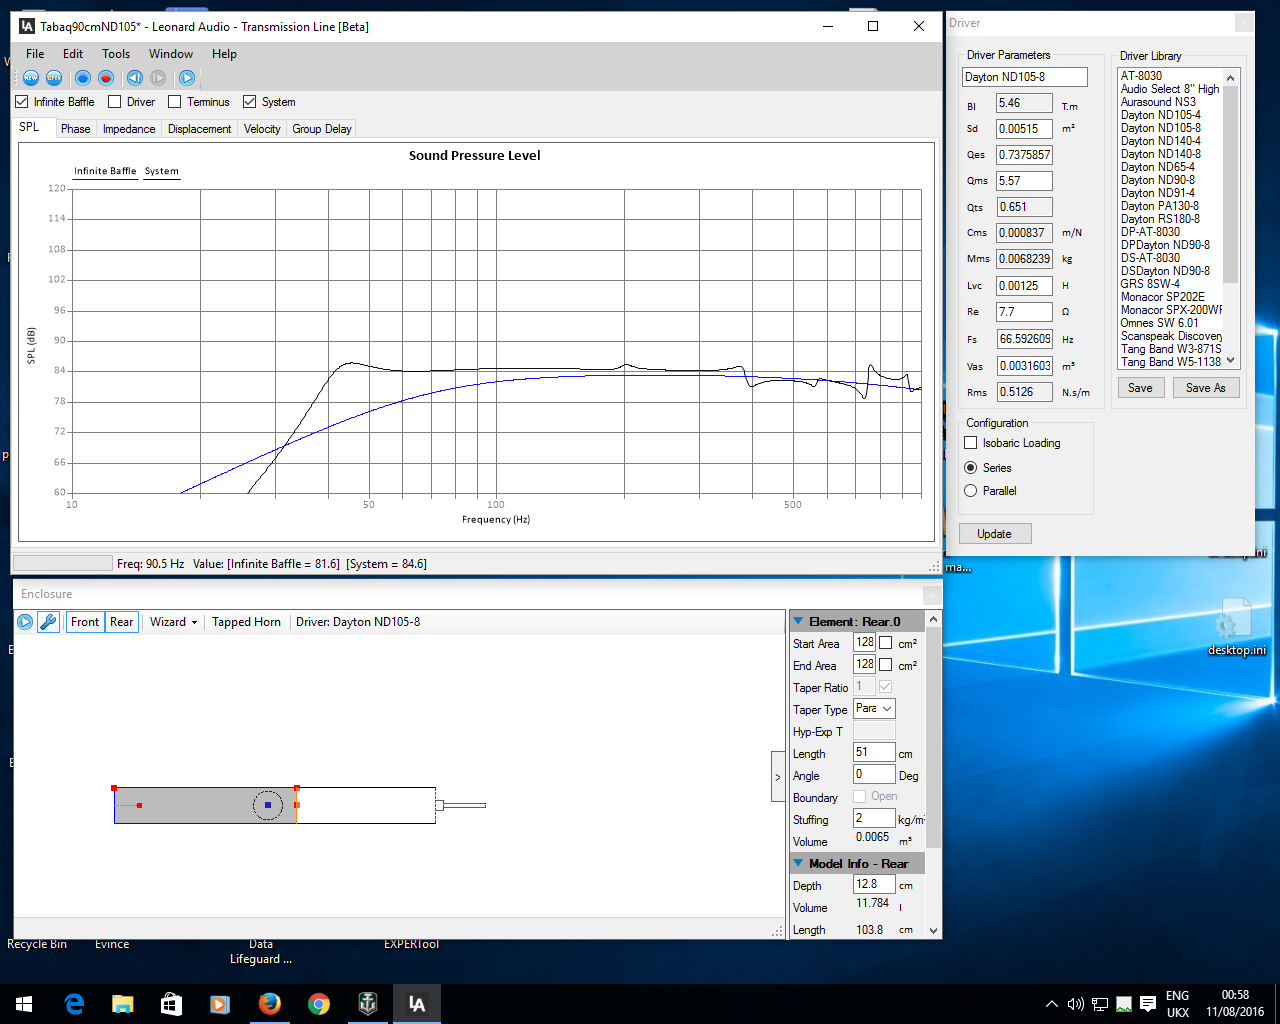Uncheck the Infinite Baffle checkbox
The image size is (1280, 1024).
pos(22,102)
